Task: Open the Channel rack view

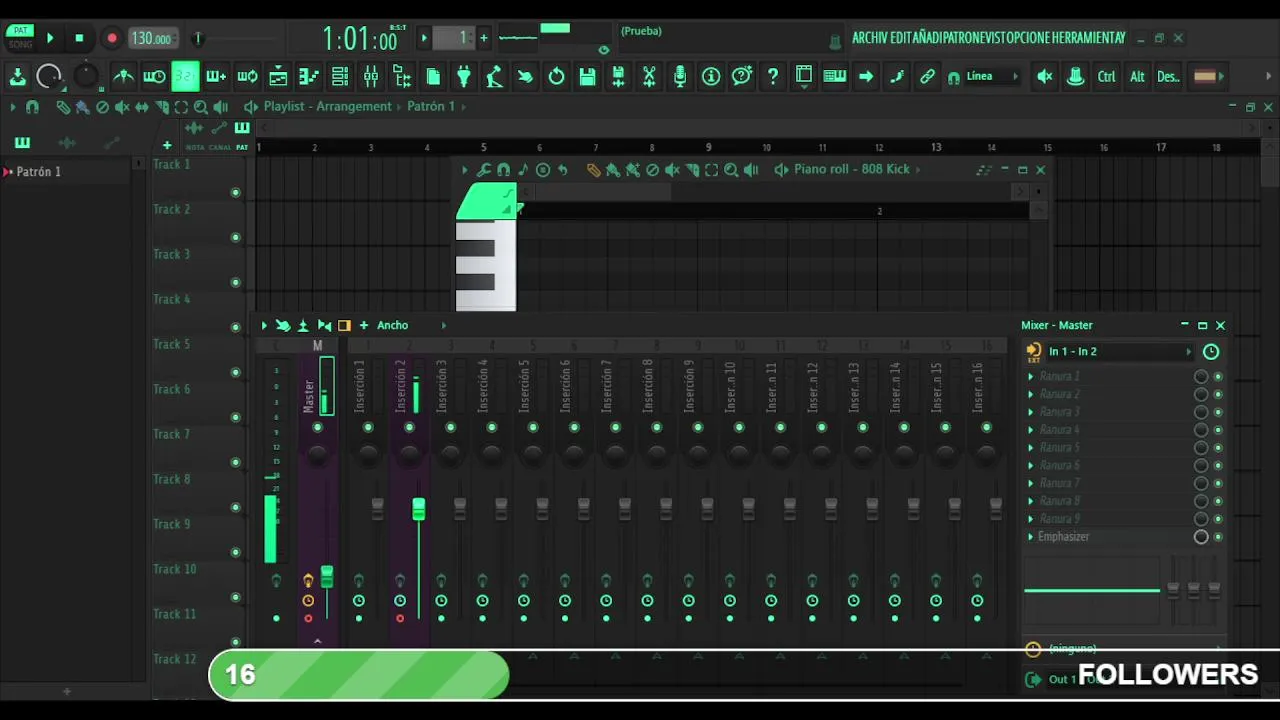Action: (x=340, y=76)
